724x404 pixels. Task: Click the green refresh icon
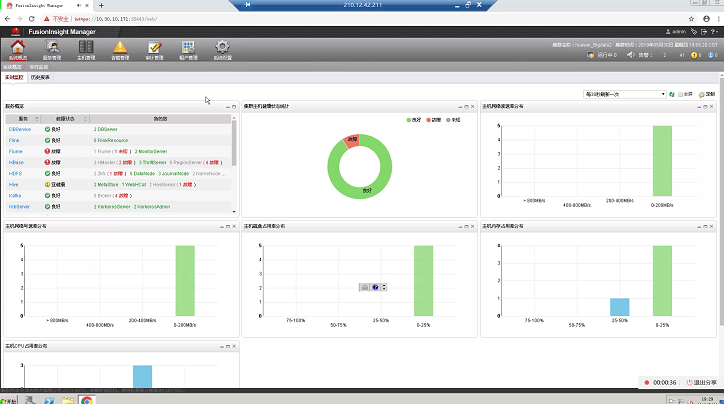[672, 94]
